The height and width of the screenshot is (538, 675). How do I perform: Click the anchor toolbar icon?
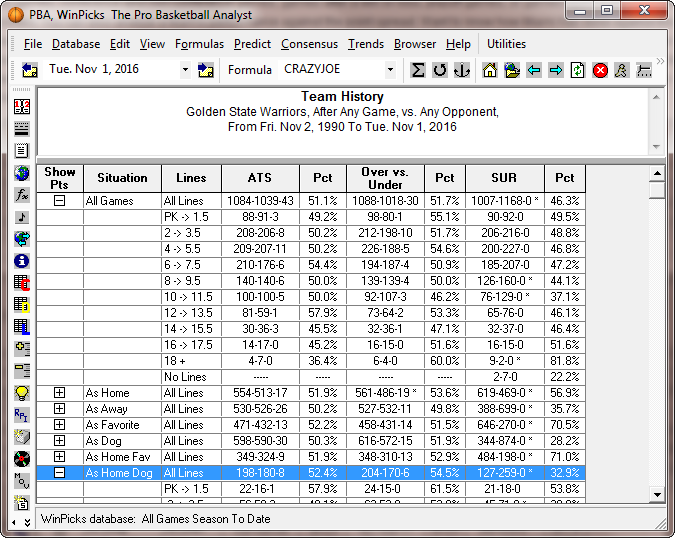pyautogui.click(x=461, y=70)
